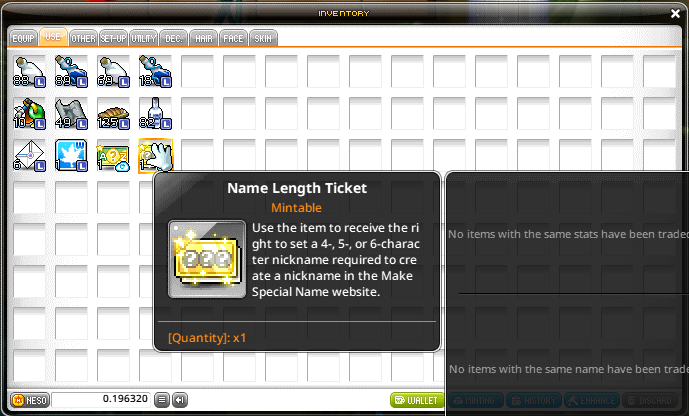Select the white envelope item
This screenshot has height=416, width=689.
coord(29,156)
